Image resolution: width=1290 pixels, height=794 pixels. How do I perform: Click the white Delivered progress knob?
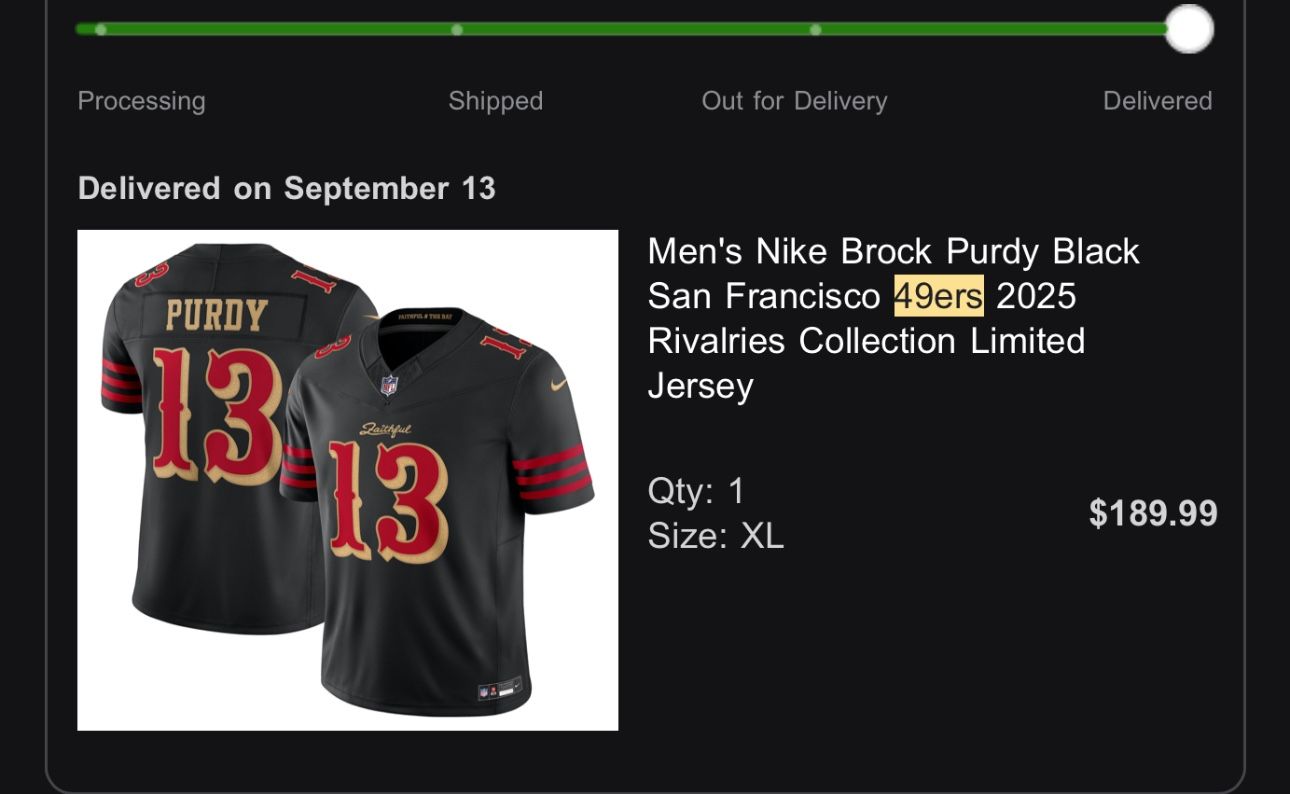[x=1189, y=29]
